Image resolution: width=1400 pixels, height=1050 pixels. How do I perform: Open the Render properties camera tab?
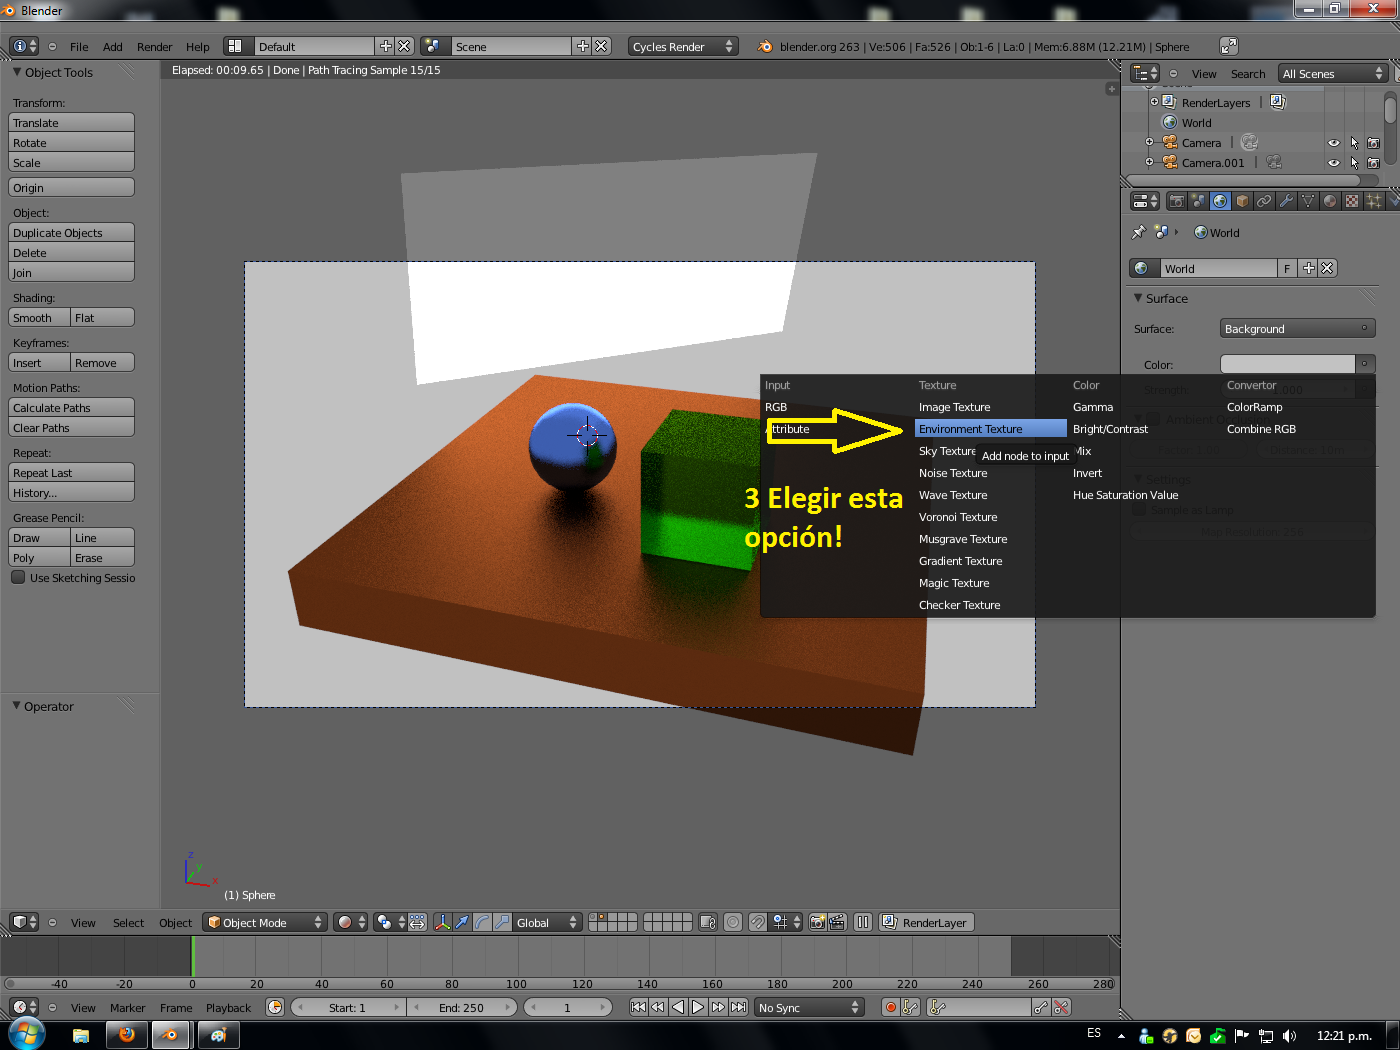pos(1177,201)
